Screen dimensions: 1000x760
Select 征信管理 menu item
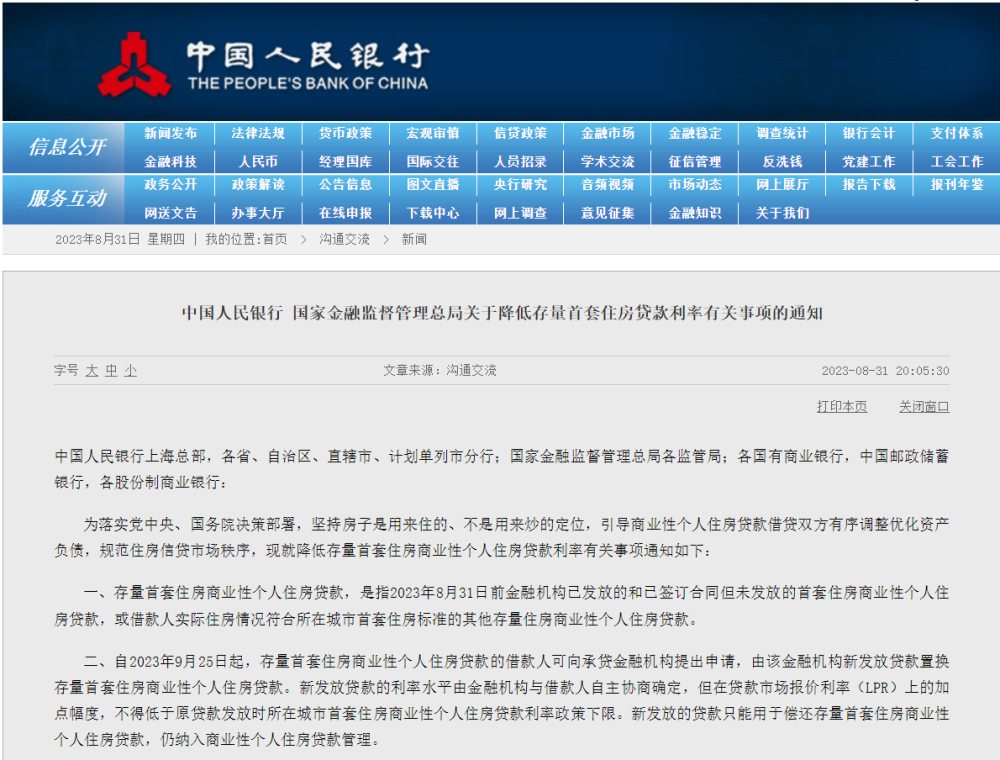pos(695,162)
